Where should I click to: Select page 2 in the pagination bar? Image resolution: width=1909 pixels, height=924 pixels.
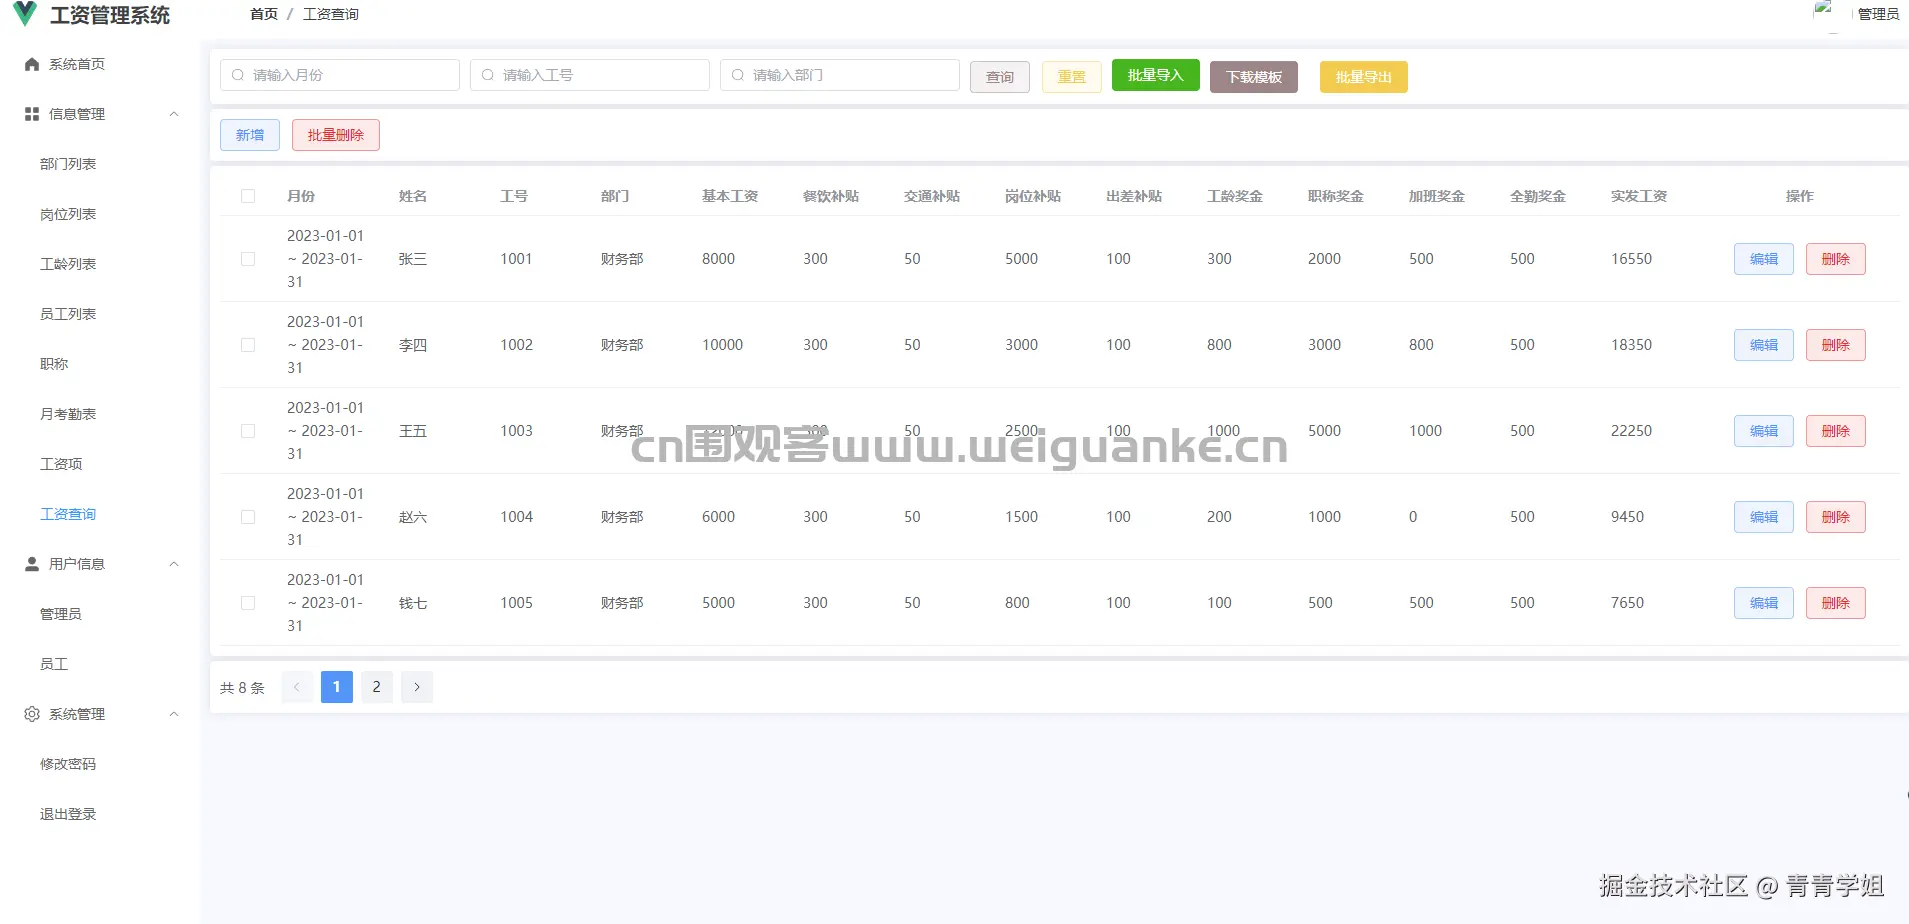pyautogui.click(x=376, y=687)
